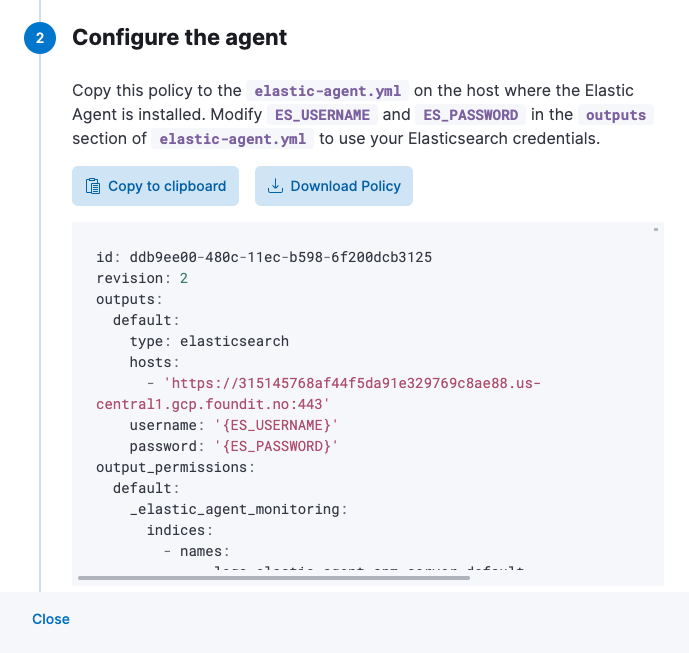Click the Configure the agent heading
Viewport: 689px width, 653px height.
click(x=180, y=38)
